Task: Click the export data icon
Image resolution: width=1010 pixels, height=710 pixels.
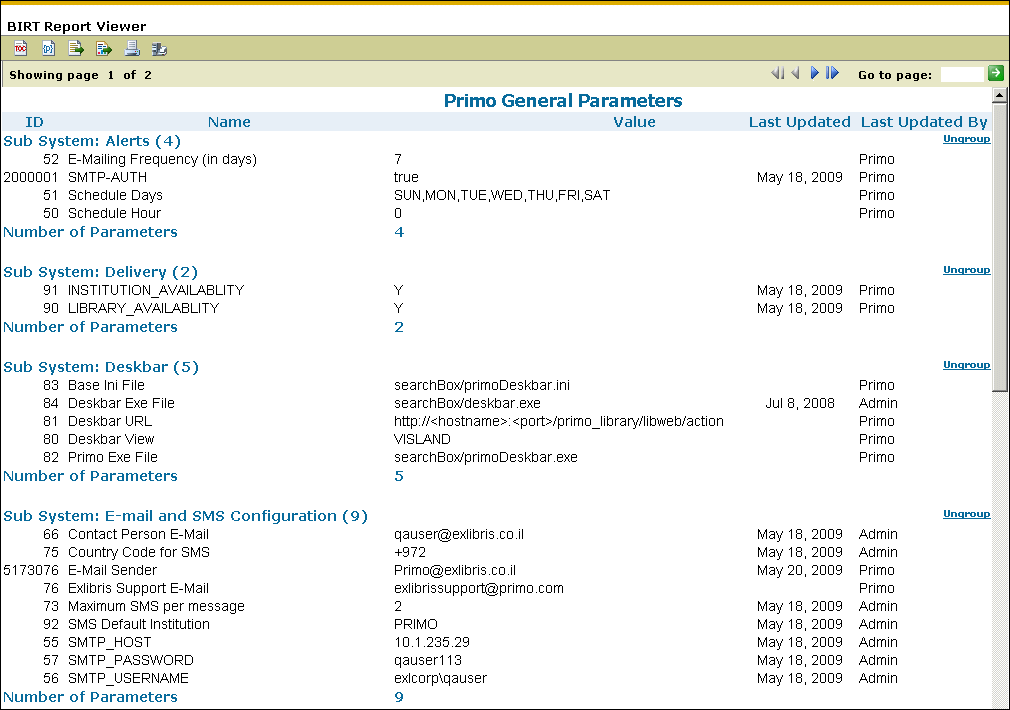Action: pos(76,48)
